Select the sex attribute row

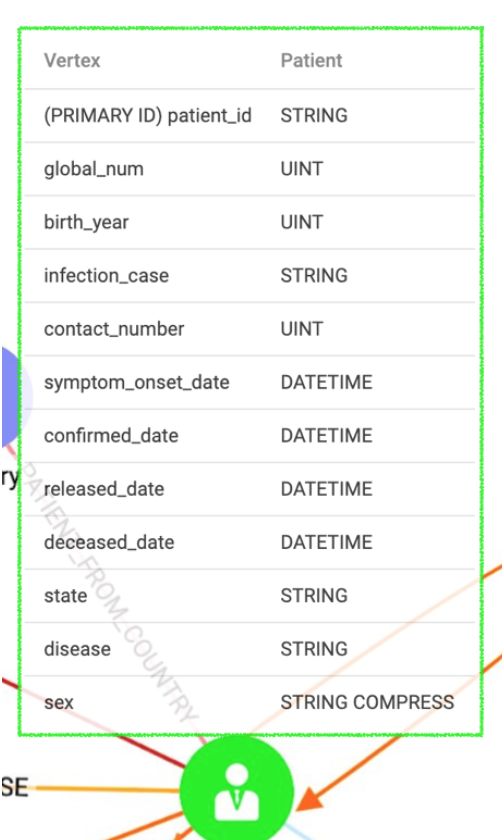point(250,702)
